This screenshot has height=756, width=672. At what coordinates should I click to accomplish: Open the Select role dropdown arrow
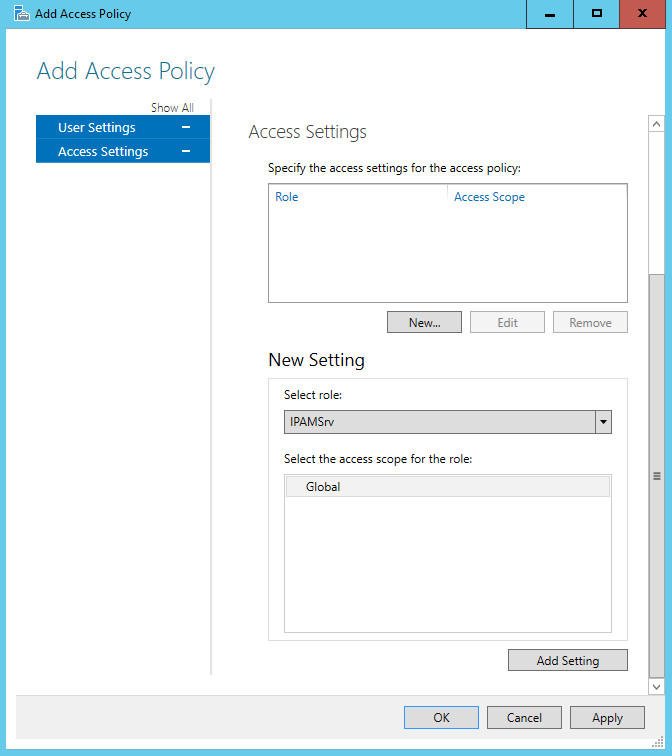pos(603,422)
